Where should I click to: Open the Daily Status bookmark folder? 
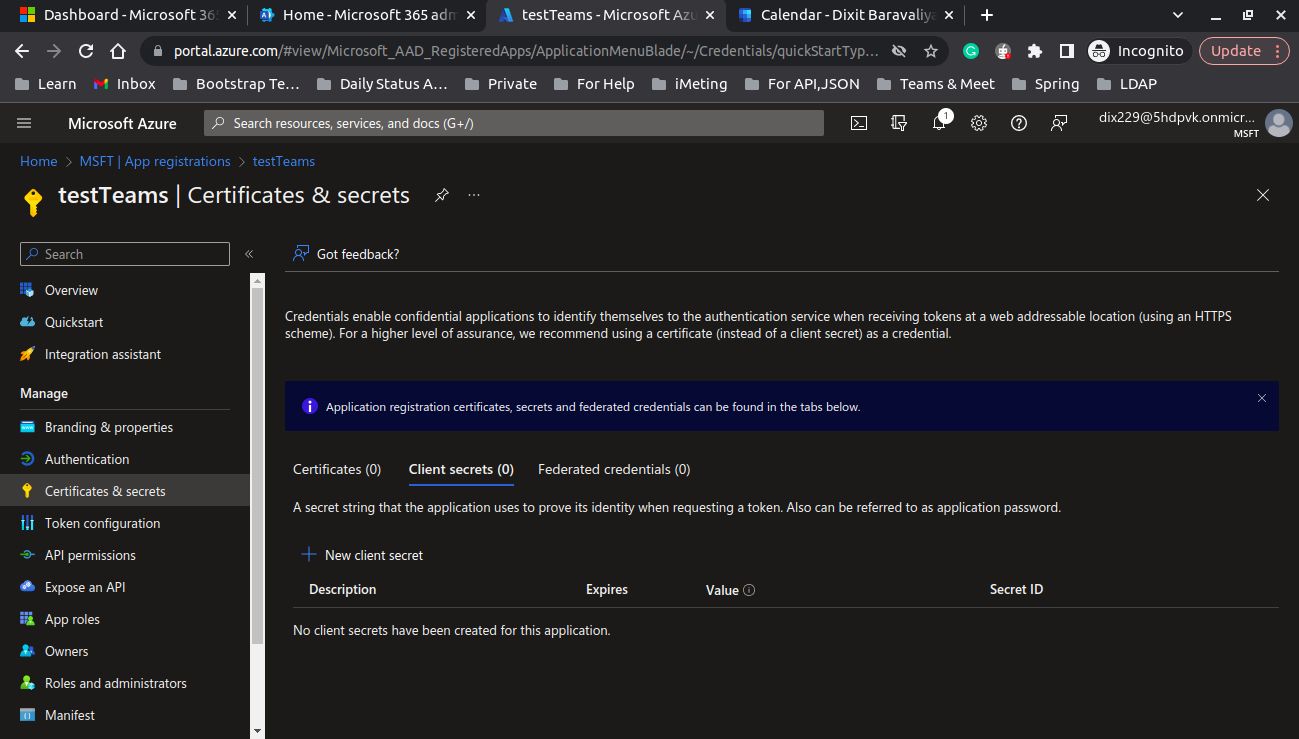(380, 84)
